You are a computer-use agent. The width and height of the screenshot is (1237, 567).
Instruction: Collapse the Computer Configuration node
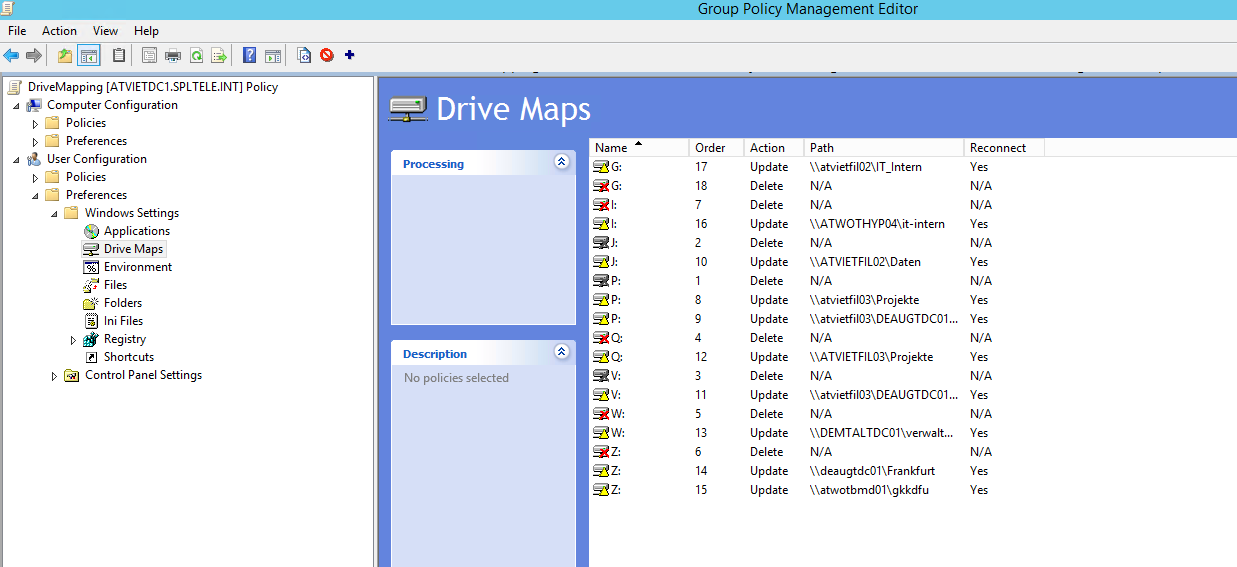pyautogui.click(x=17, y=106)
